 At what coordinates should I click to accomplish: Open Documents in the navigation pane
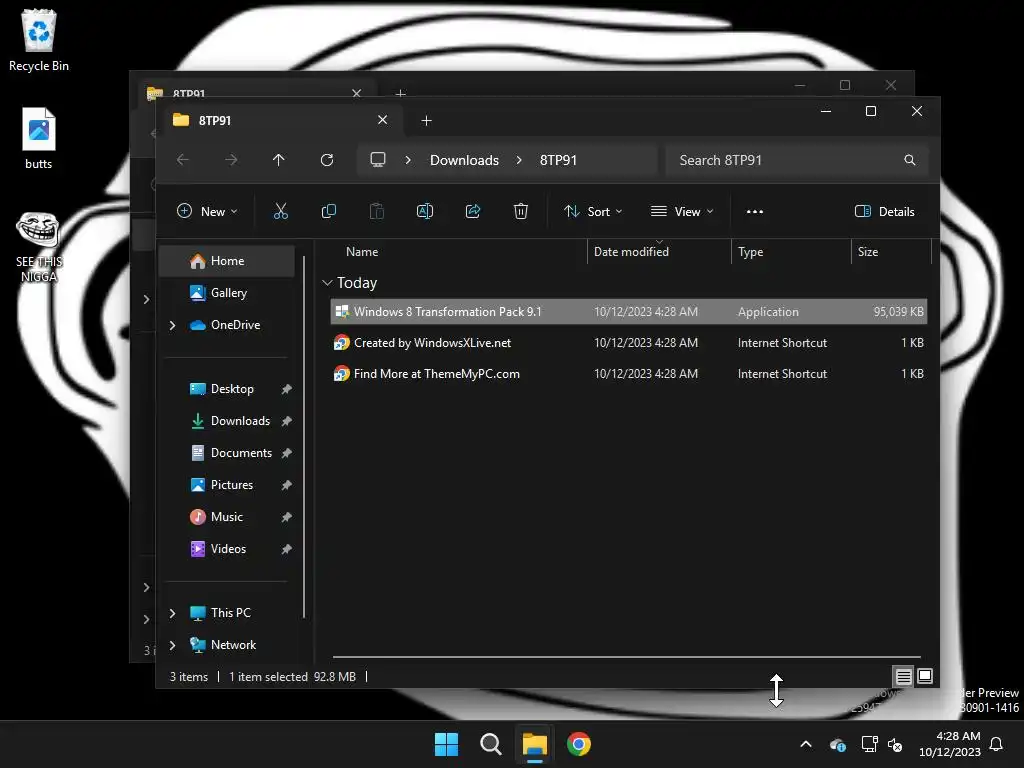click(x=227, y=453)
